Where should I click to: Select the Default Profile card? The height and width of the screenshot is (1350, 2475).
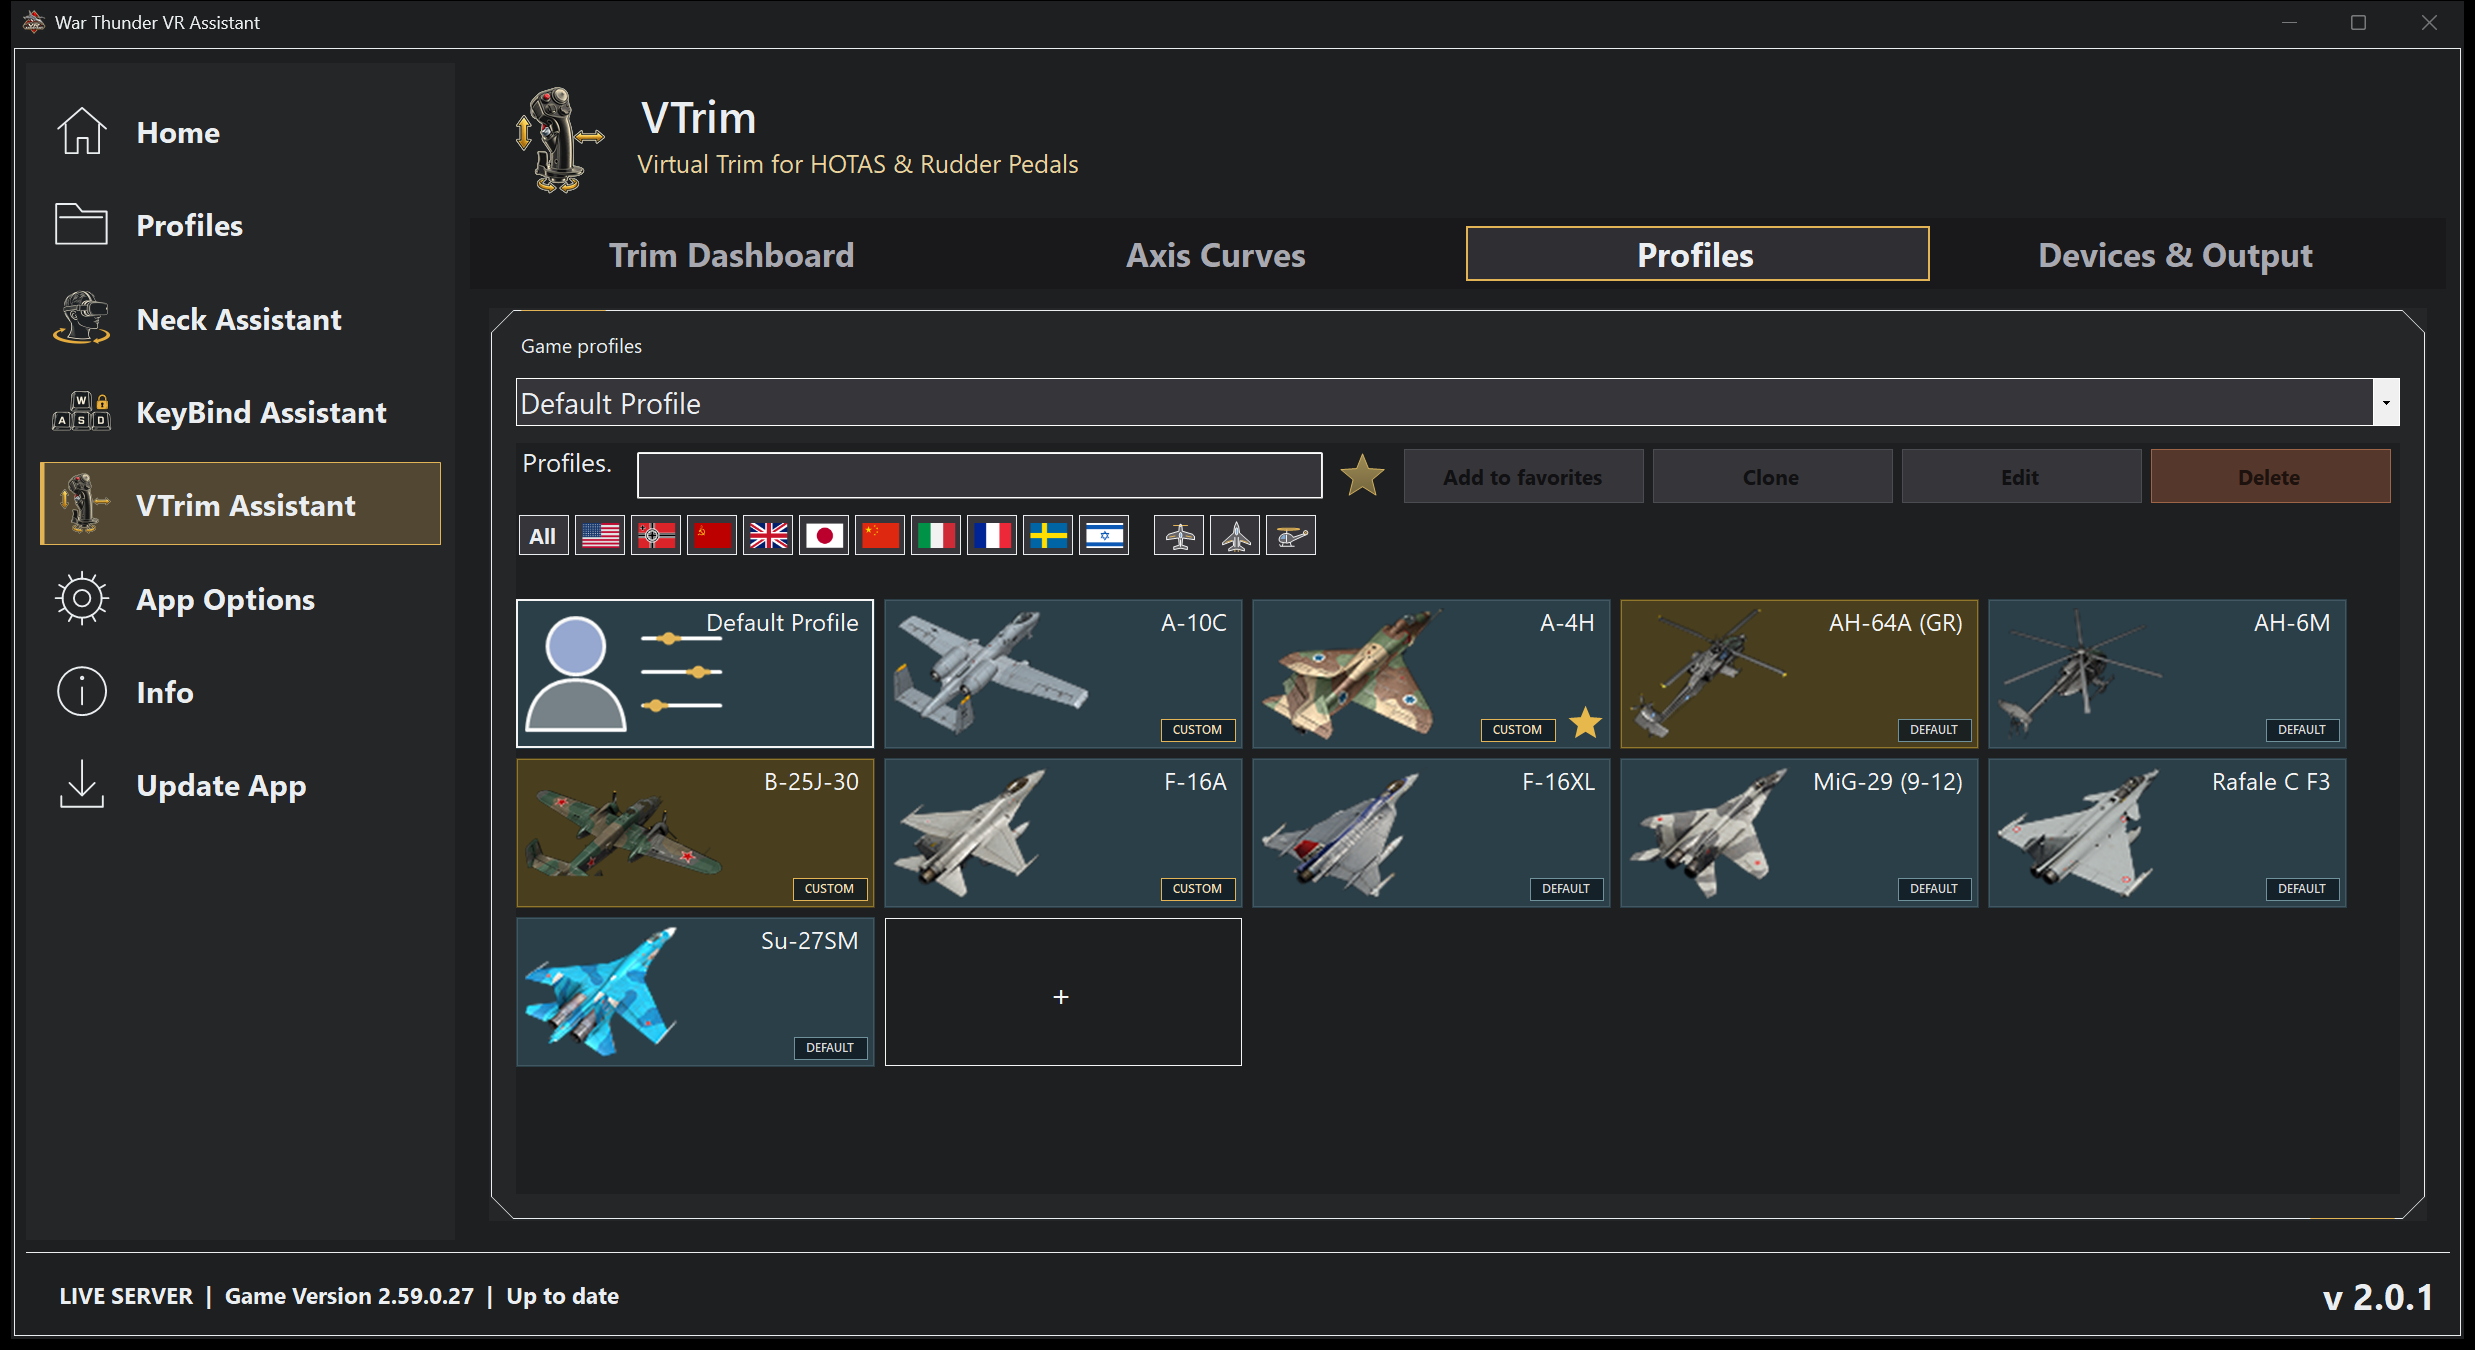coord(695,673)
